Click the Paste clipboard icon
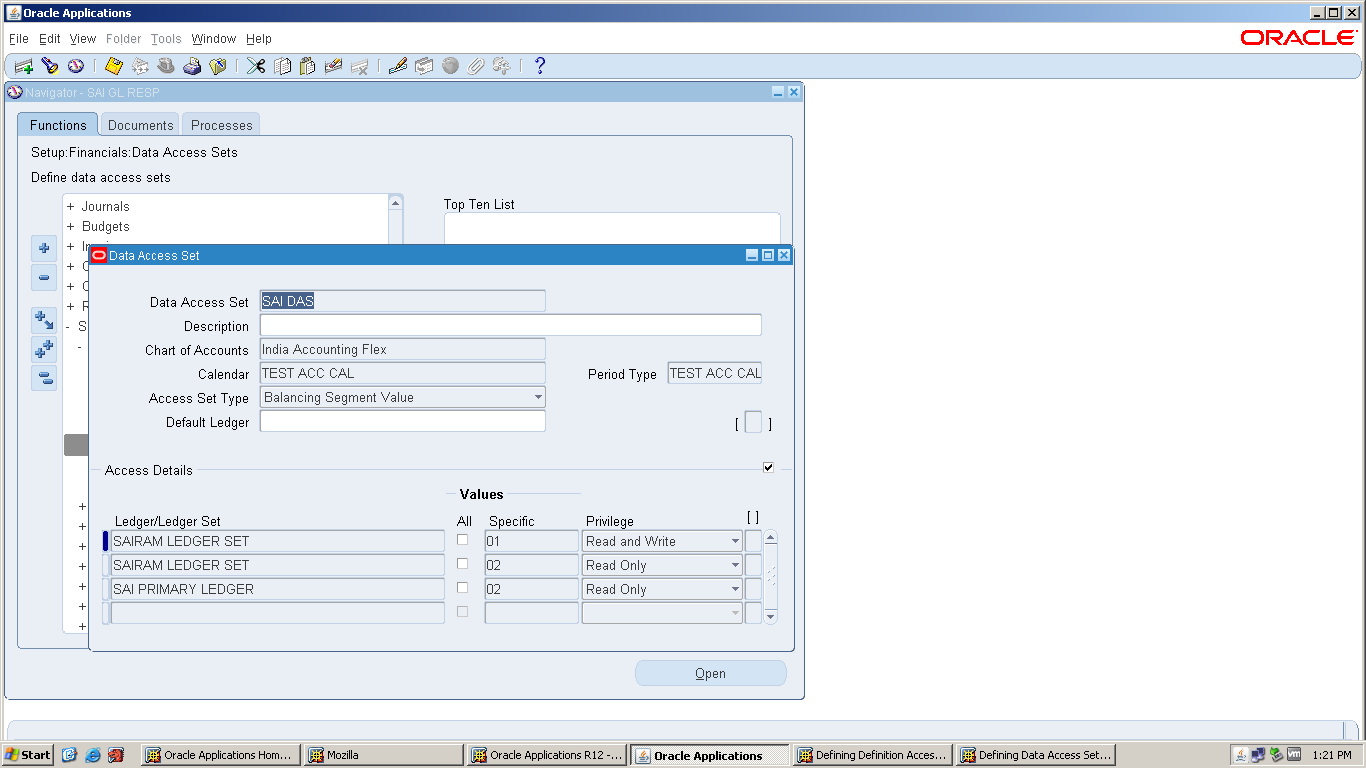 [x=307, y=66]
